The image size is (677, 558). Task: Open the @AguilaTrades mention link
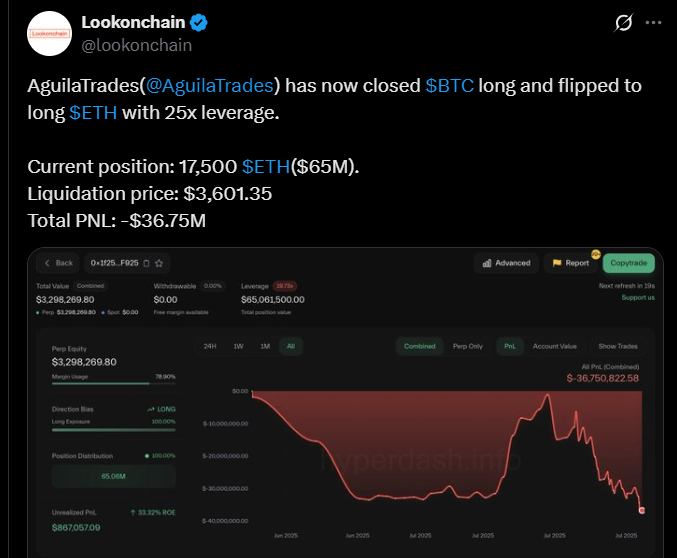click(210, 86)
